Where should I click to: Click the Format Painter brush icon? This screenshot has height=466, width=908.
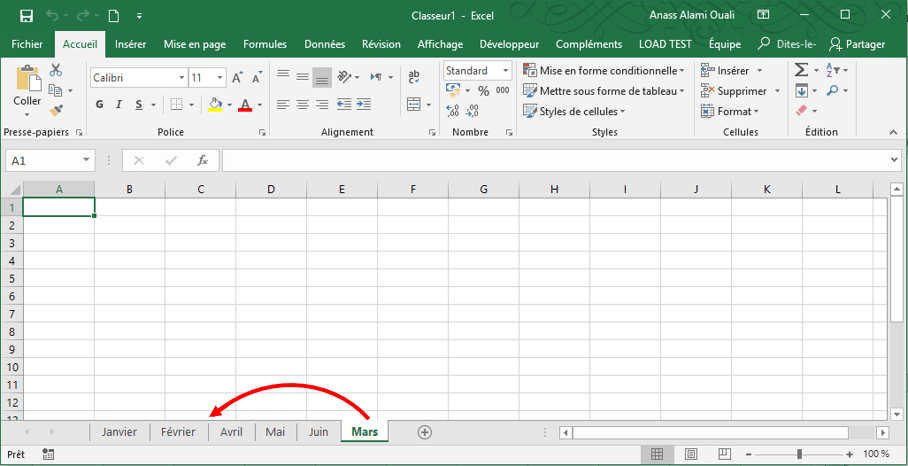[56, 110]
